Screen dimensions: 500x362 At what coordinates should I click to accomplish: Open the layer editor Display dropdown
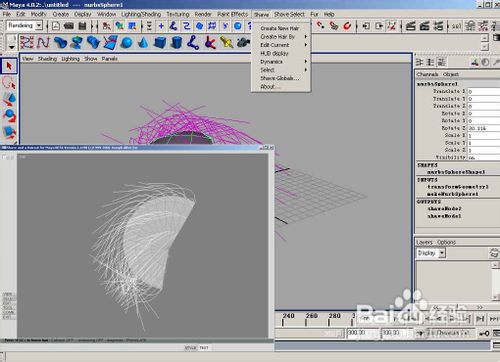[442, 253]
